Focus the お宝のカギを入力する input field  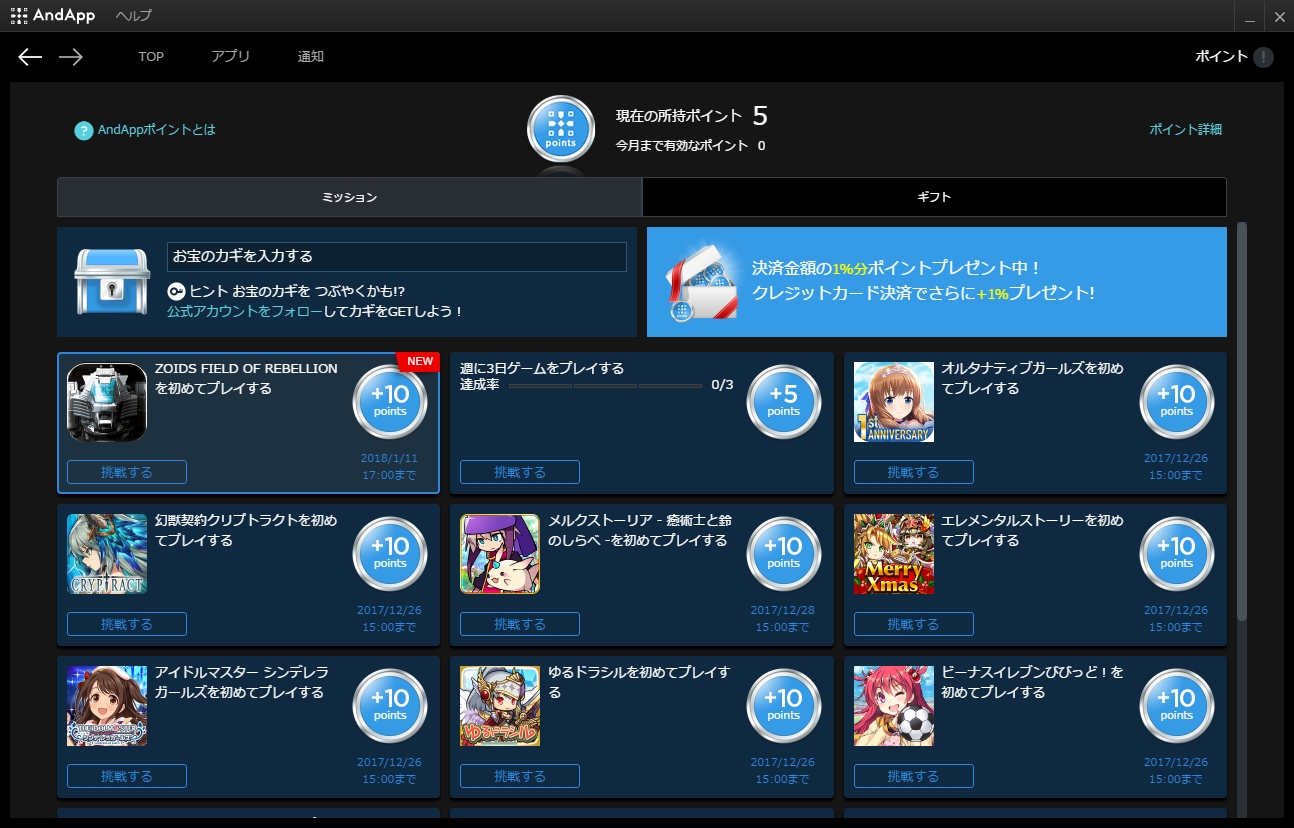(x=397, y=257)
